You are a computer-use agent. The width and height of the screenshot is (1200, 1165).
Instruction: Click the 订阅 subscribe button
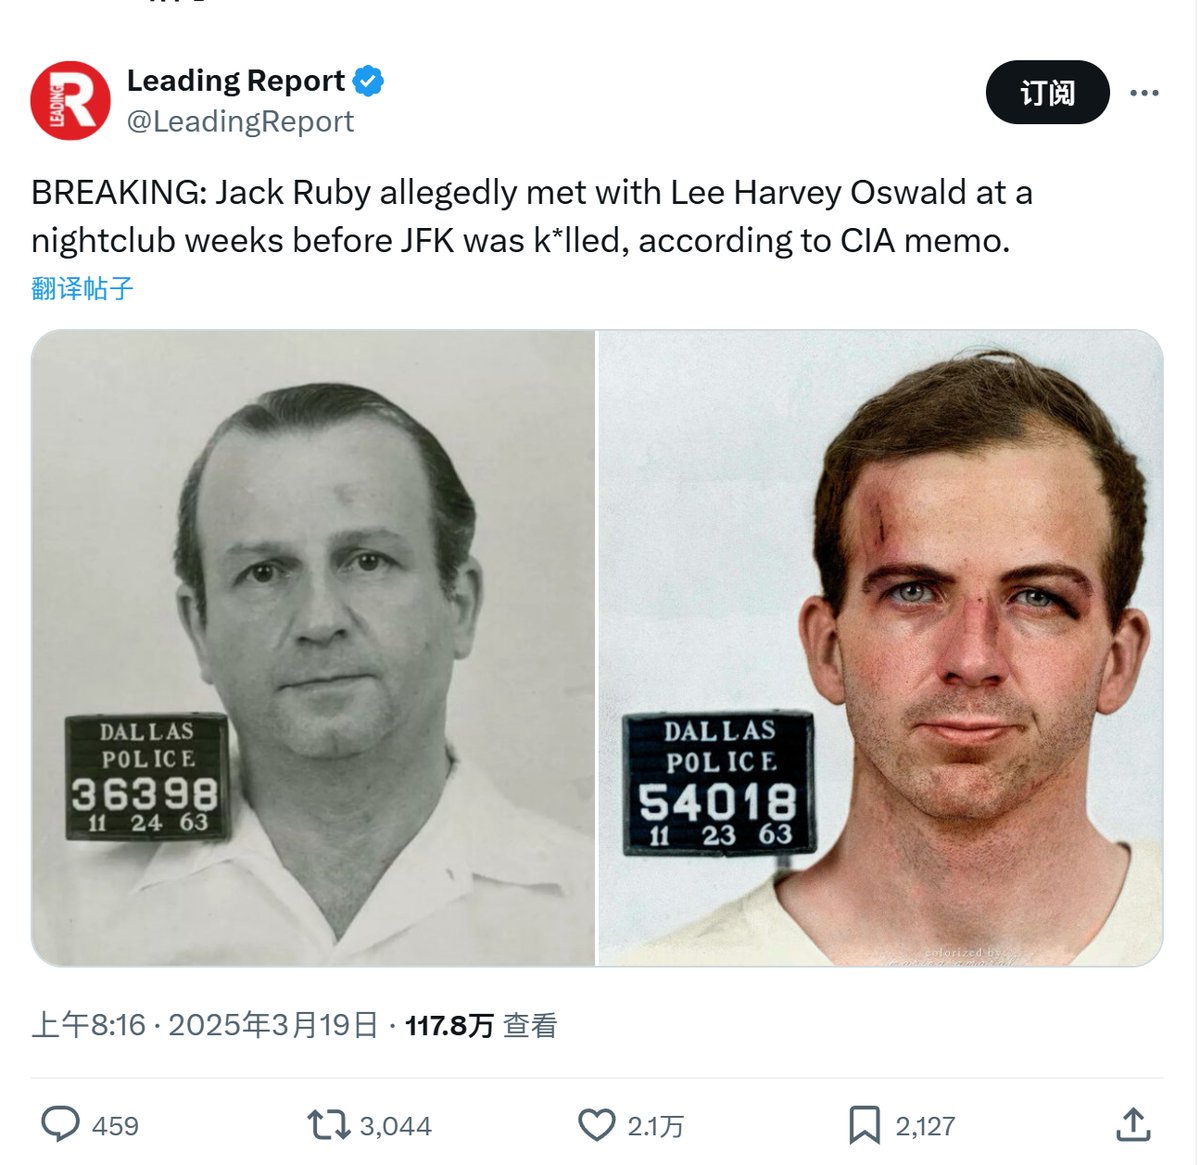1047,93
